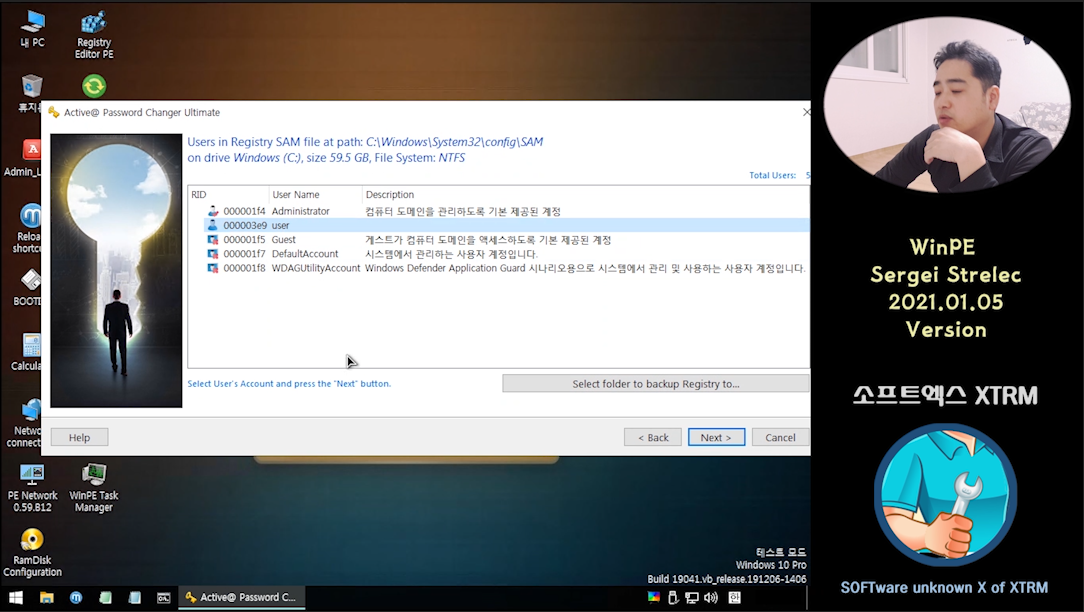Image resolution: width=1084 pixels, height=612 pixels.
Task: Click Select folder to backup Registry button
Action: pyautogui.click(x=655, y=384)
